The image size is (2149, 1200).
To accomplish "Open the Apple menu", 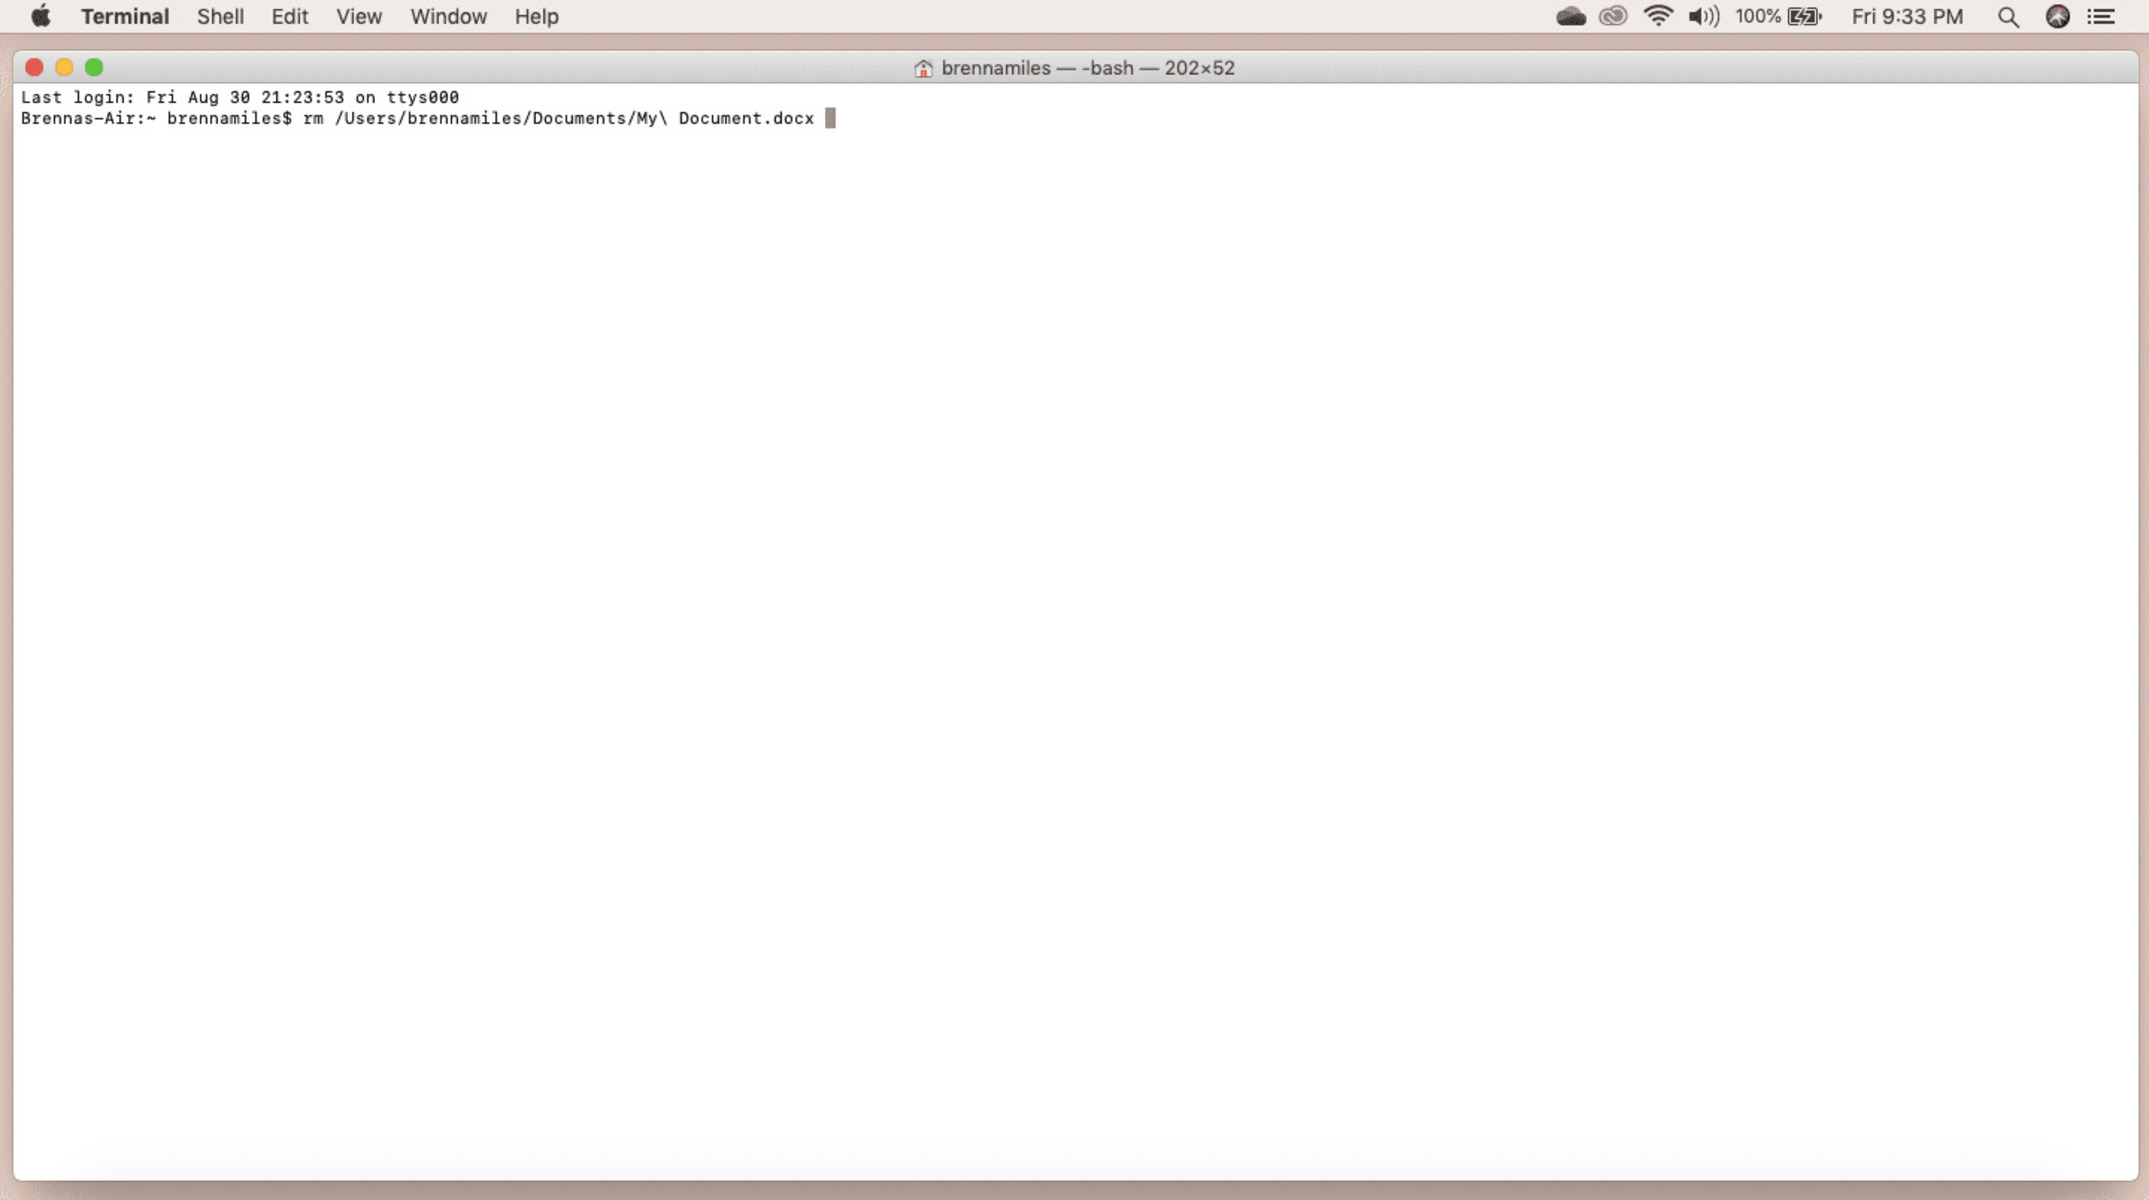I will 39,16.
